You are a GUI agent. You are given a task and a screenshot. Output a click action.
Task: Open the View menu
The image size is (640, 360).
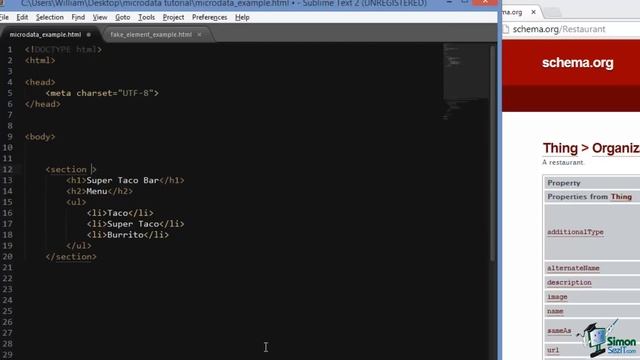[x=100, y=17]
